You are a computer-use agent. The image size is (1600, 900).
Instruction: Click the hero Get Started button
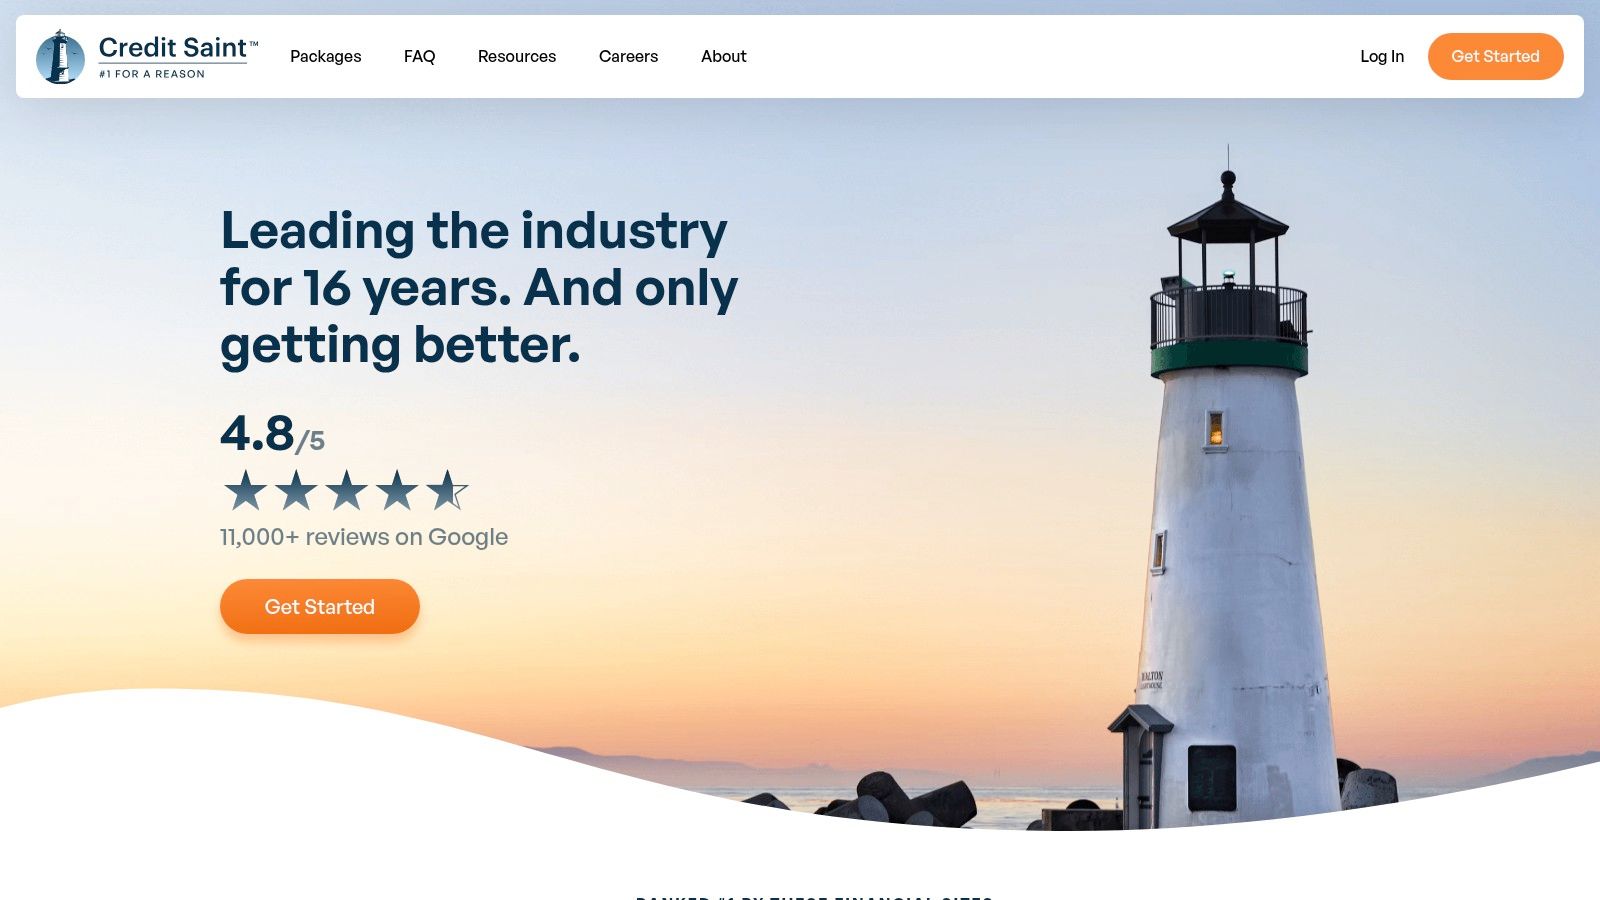[320, 606]
